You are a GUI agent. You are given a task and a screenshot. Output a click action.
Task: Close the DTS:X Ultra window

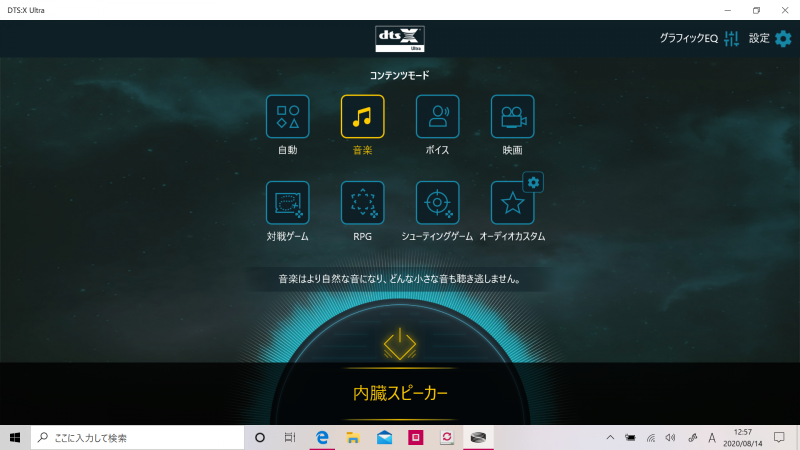tap(785, 10)
